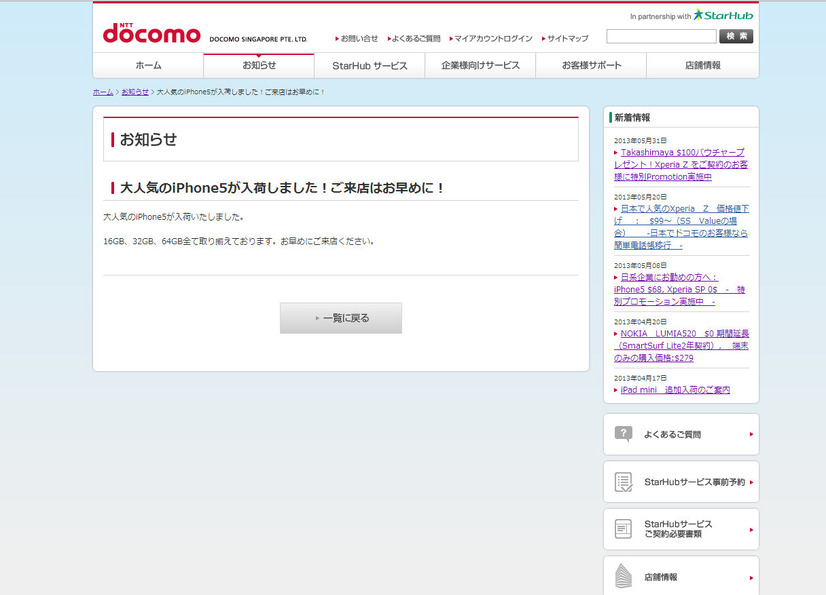
Task: Open ホーム tab in main navigation
Action: [149, 65]
